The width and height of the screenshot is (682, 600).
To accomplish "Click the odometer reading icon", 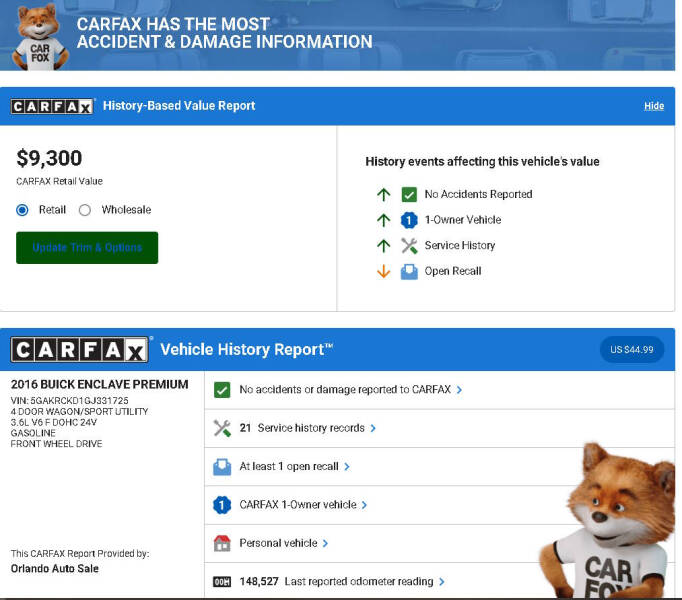I will tap(222, 581).
